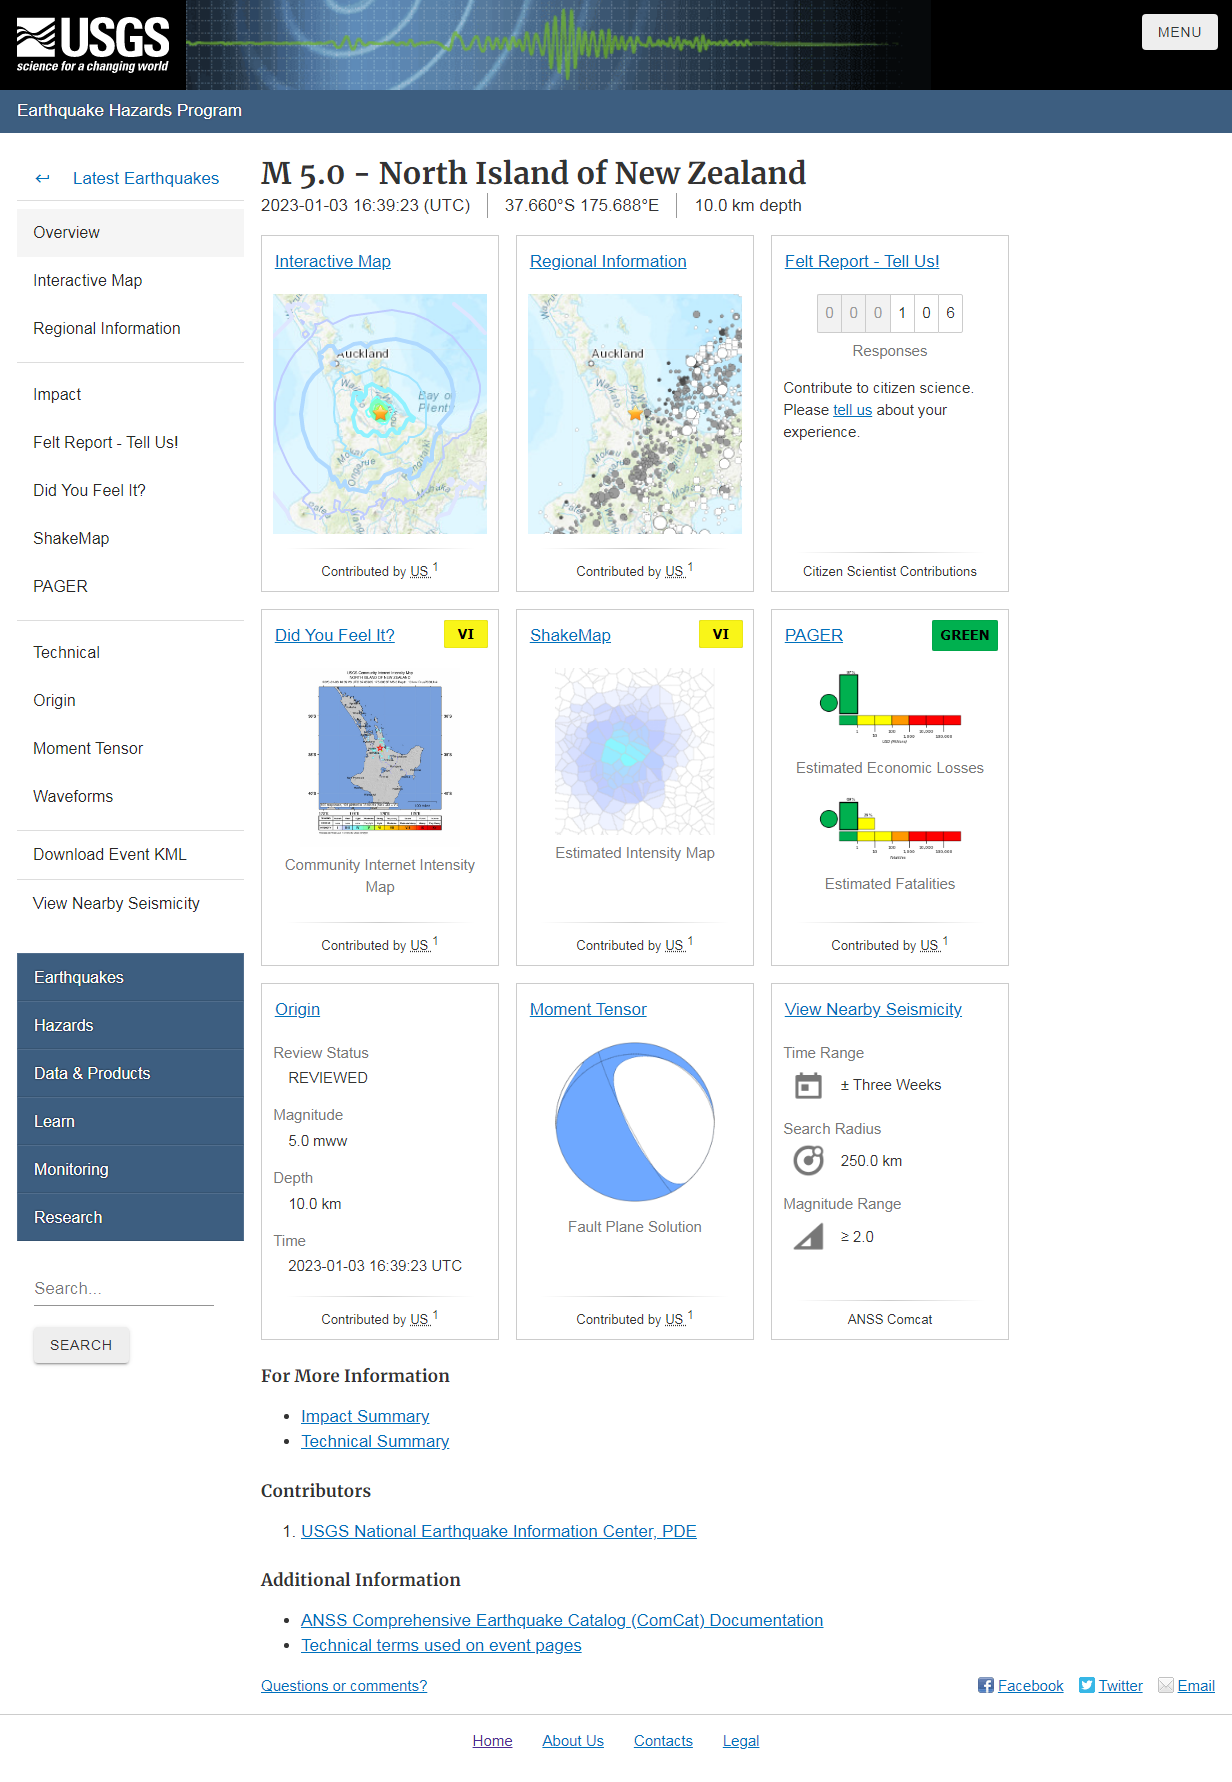Image resolution: width=1232 pixels, height=1782 pixels.
Task: Click the footer Contacts link
Action: pyautogui.click(x=663, y=1741)
